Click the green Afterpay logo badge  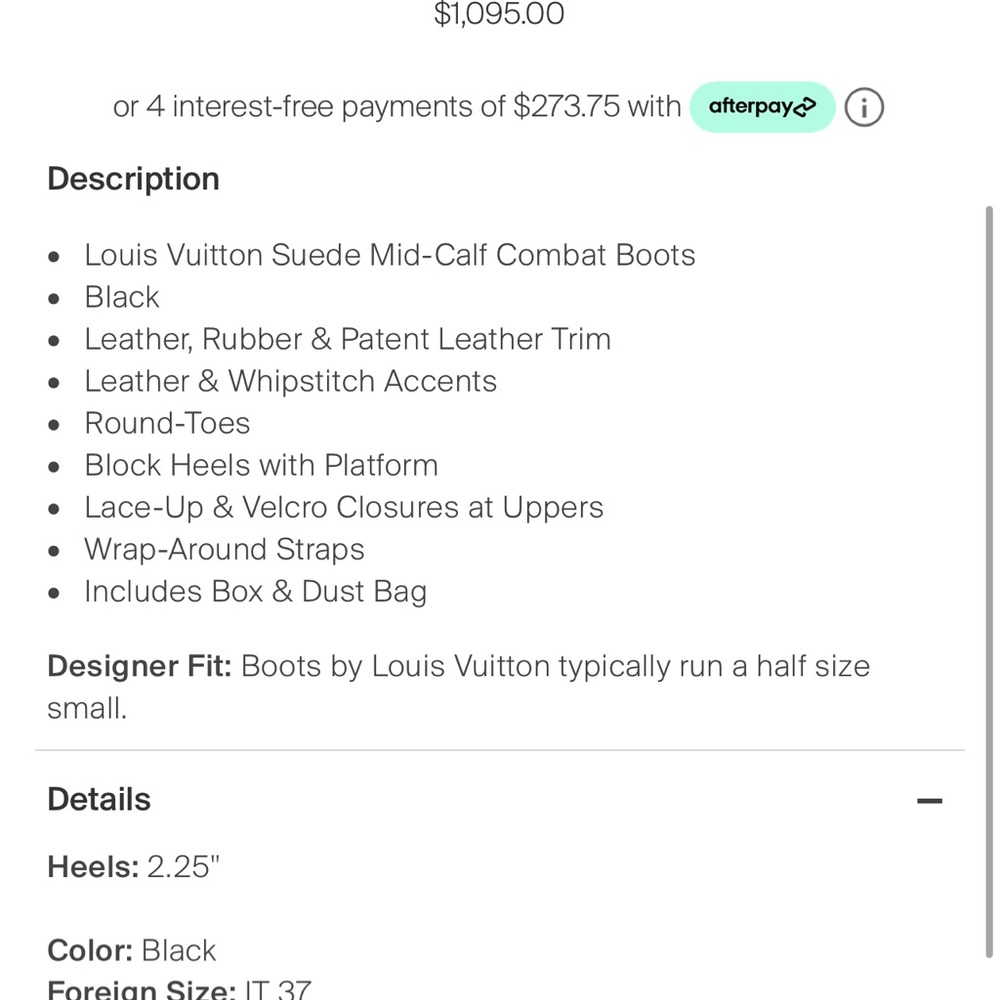click(762, 107)
